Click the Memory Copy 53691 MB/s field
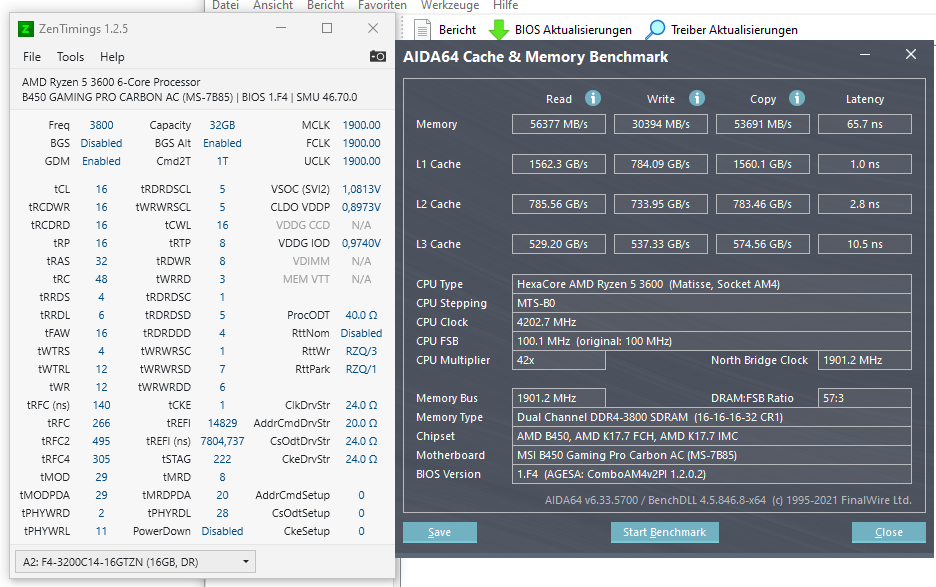 [x=763, y=124]
